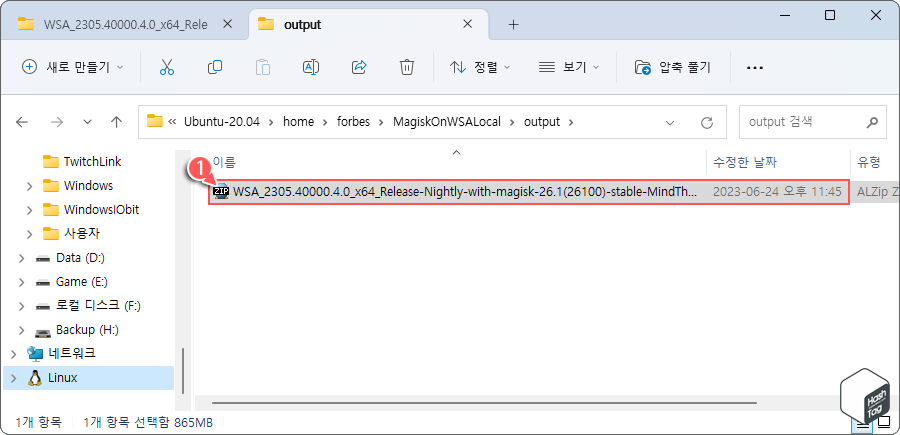The width and height of the screenshot is (900, 435).
Task: Expand the 네트워크 node
Action: pos(14,352)
